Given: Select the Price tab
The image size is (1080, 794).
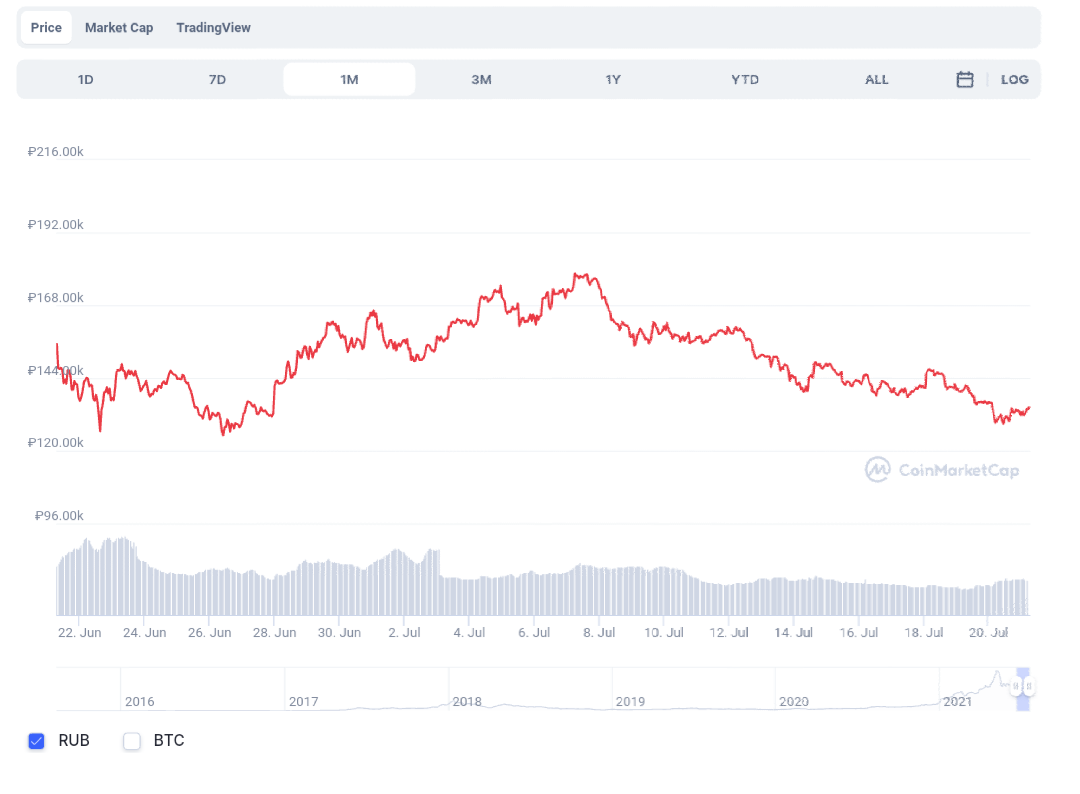Looking at the screenshot, I should [45, 27].
